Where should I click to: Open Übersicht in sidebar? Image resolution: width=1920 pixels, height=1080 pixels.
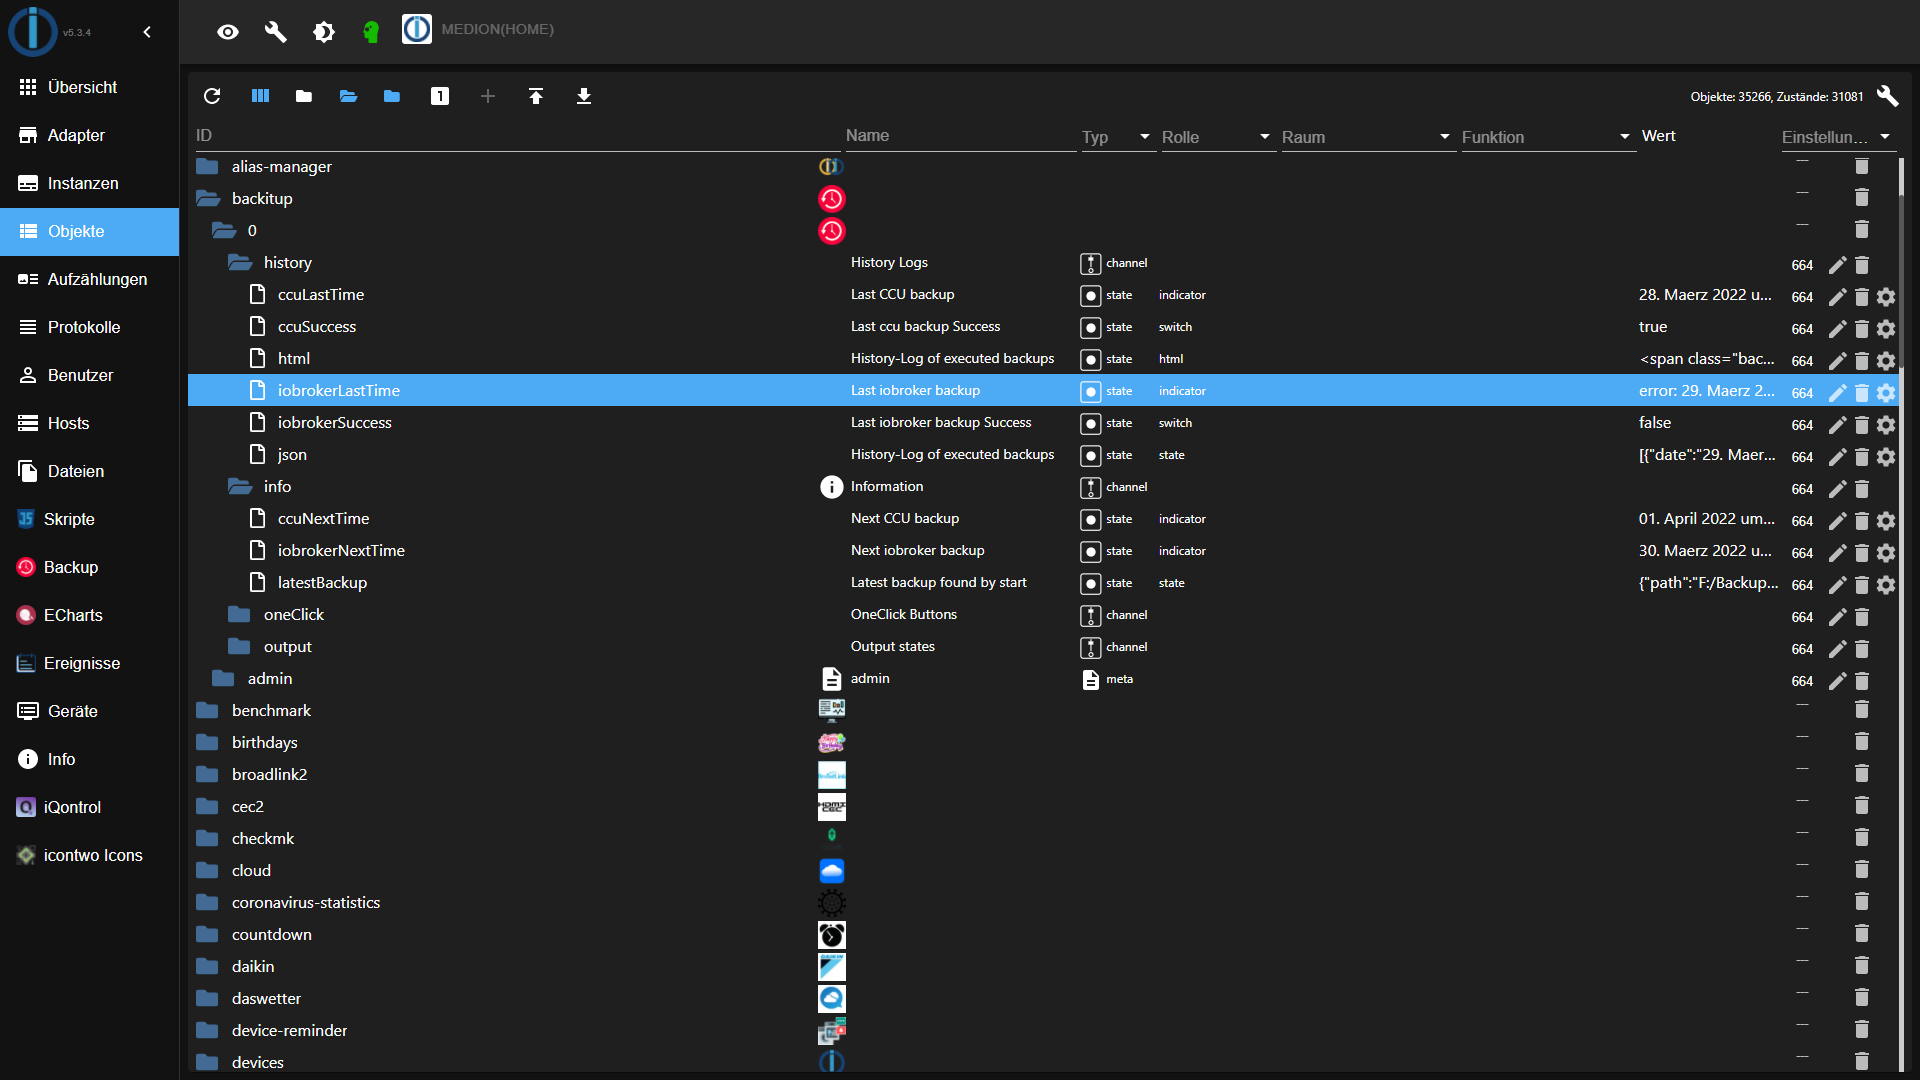coord(90,87)
